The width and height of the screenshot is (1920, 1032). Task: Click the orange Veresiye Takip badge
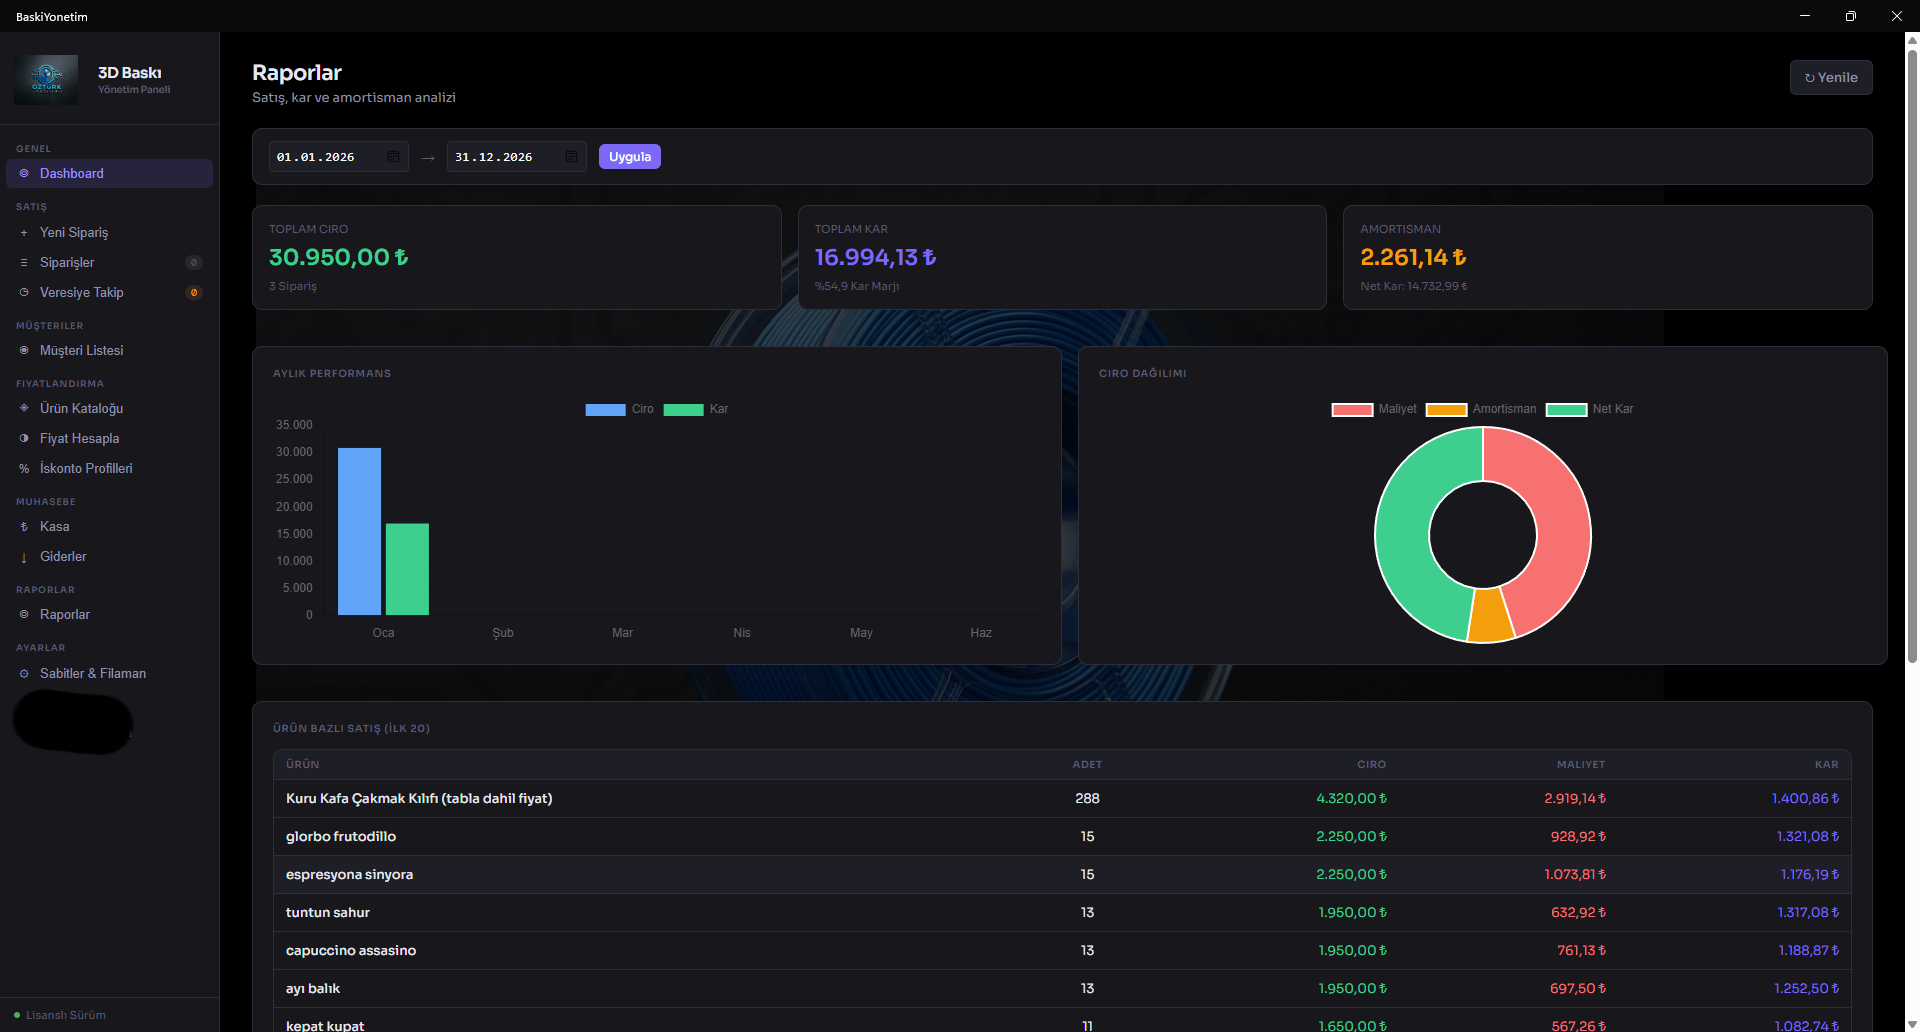pyautogui.click(x=194, y=292)
